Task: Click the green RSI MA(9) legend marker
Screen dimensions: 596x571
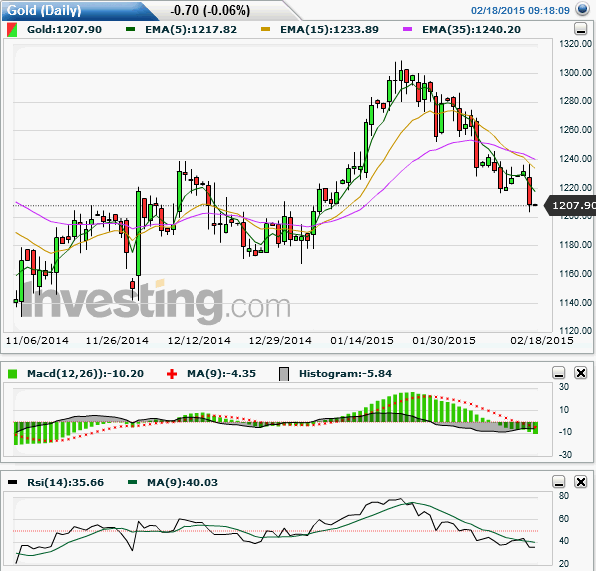Action: coord(132,482)
